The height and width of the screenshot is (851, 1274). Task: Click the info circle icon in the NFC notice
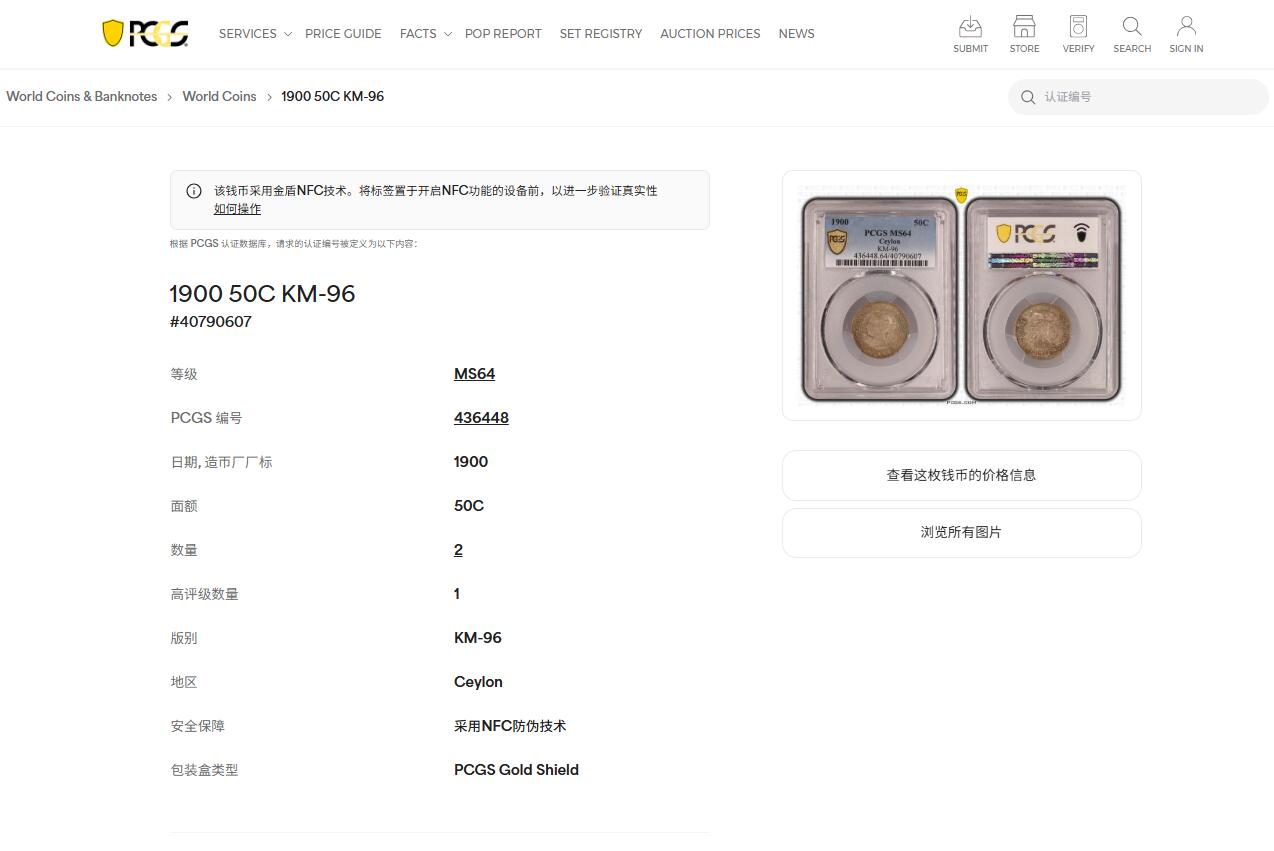pyautogui.click(x=193, y=190)
